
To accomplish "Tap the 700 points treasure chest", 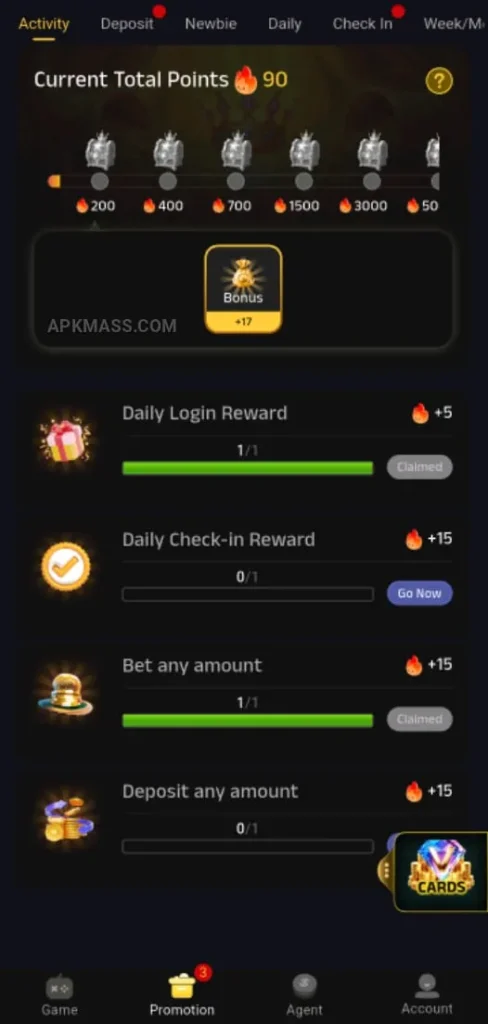I will pos(236,150).
